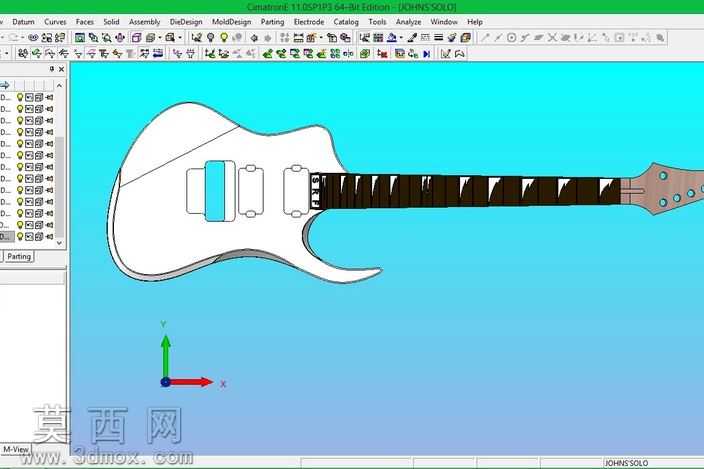Click the grey magnifier at the toolbar's right end
Image resolution: width=704 pixels, height=469 pixels.
pos(660,38)
